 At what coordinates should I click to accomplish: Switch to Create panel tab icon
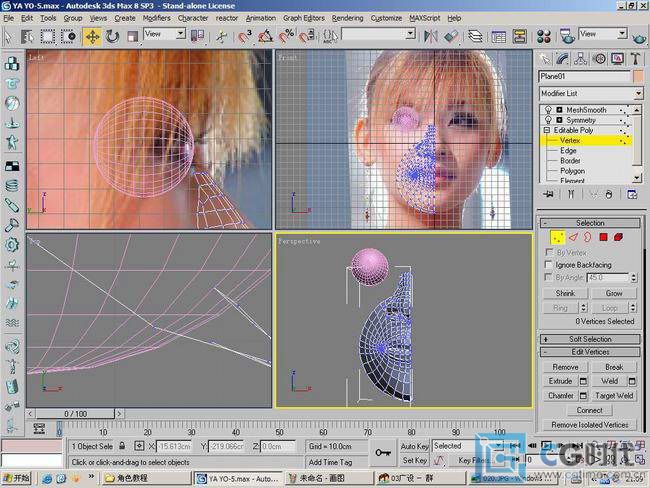tap(545, 59)
